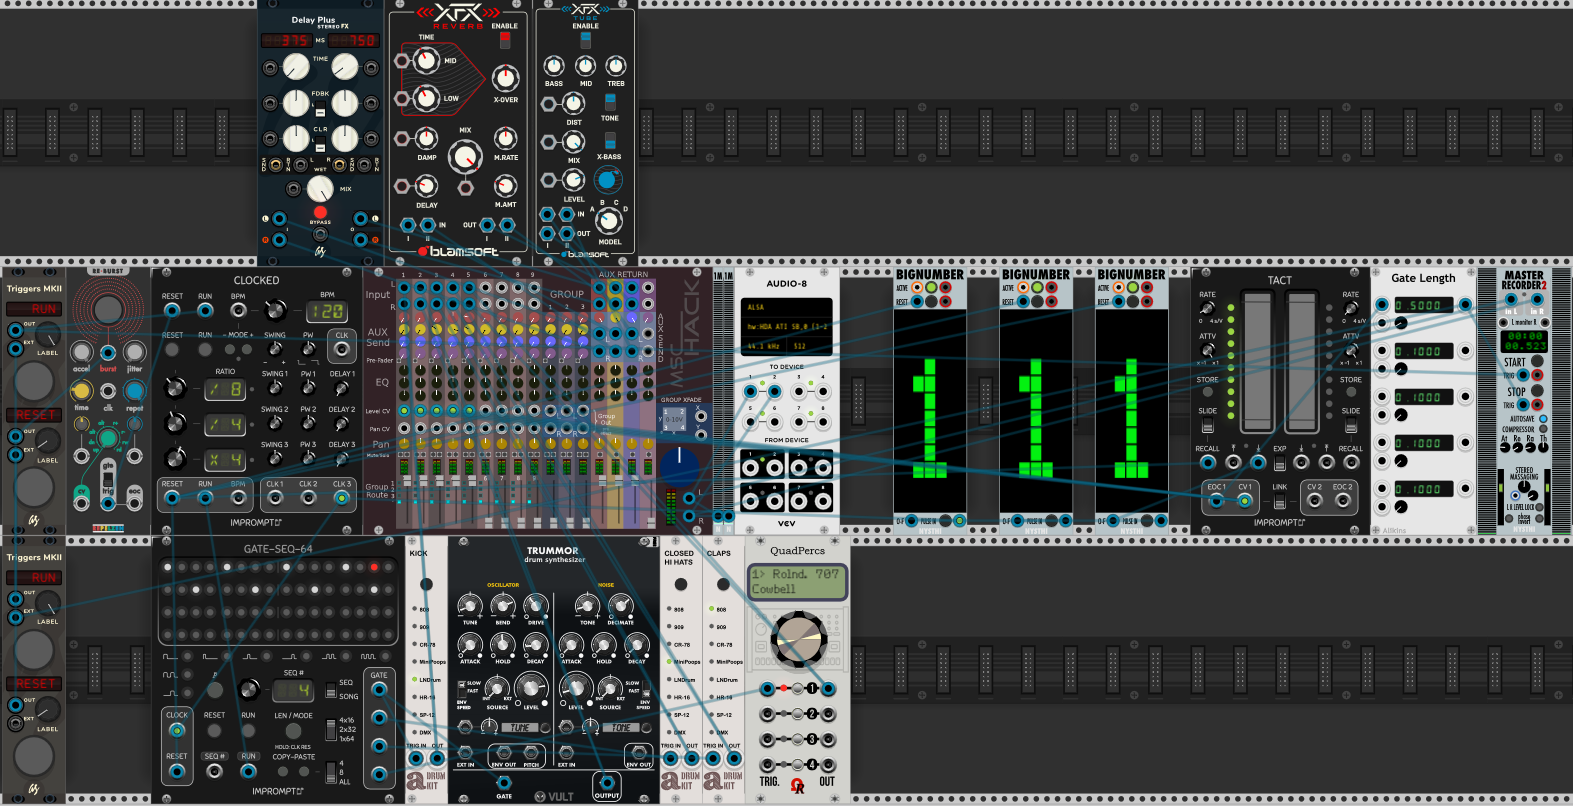Click the CV 1 output jack on TACT
The width and height of the screenshot is (1573, 806).
coord(1245,500)
